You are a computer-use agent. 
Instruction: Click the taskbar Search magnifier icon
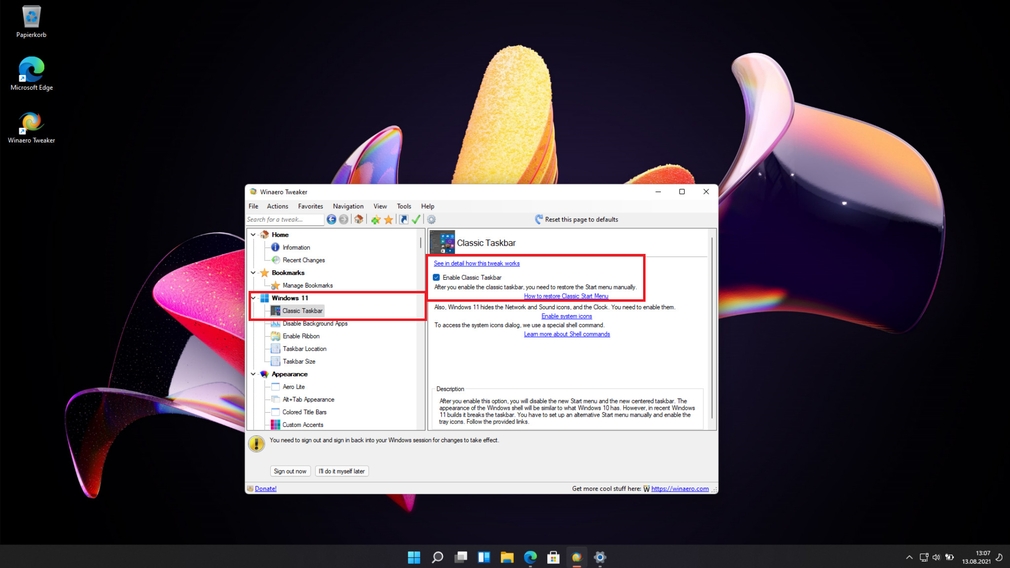(437, 557)
